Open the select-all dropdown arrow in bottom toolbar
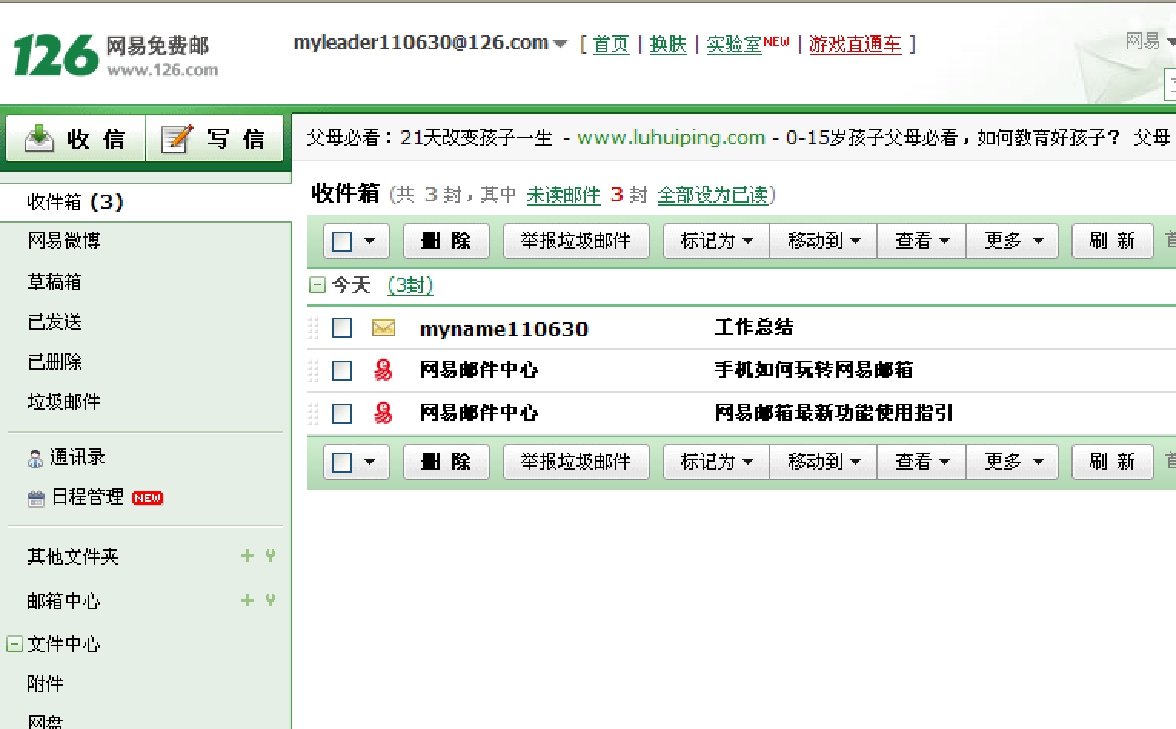Viewport: 1176px width, 729px height. (370, 462)
